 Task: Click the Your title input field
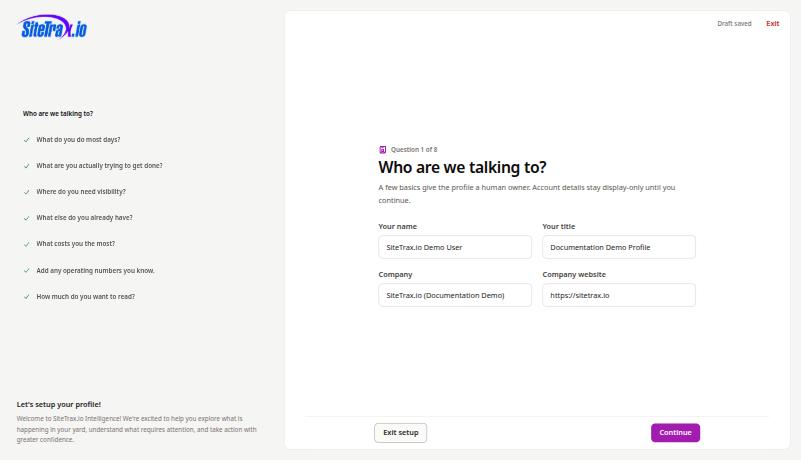(619, 247)
